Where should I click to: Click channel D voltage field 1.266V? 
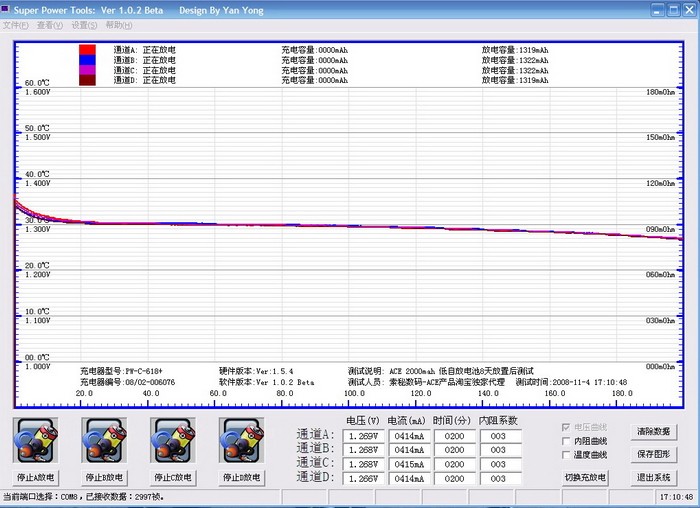pyautogui.click(x=363, y=479)
